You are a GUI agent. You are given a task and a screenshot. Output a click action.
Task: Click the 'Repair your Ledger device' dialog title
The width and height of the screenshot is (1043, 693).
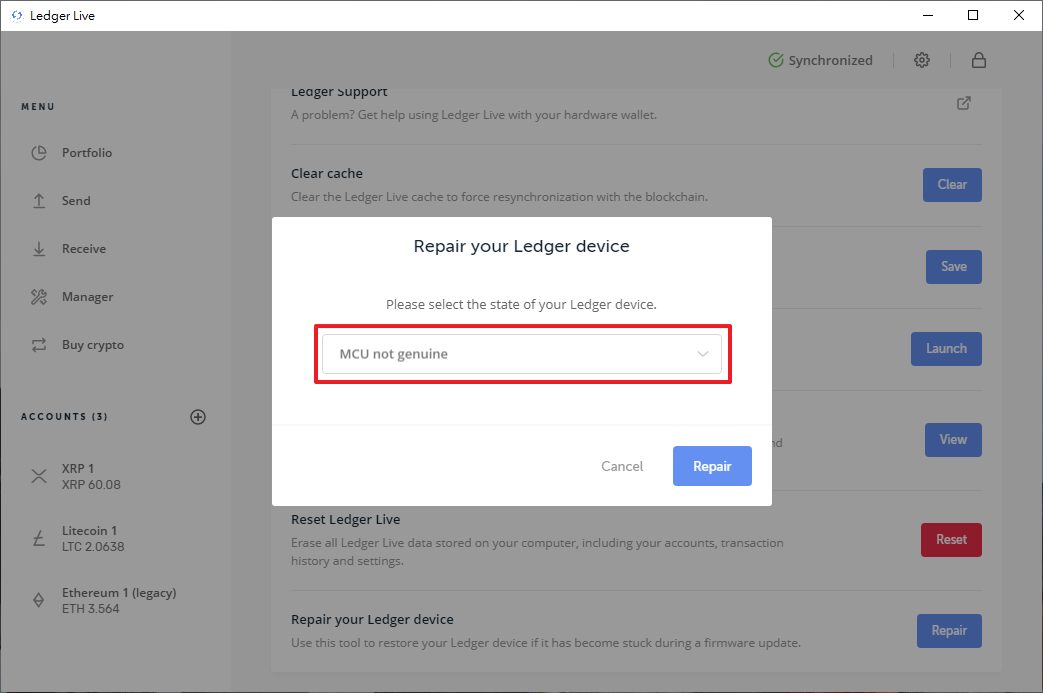click(x=522, y=246)
